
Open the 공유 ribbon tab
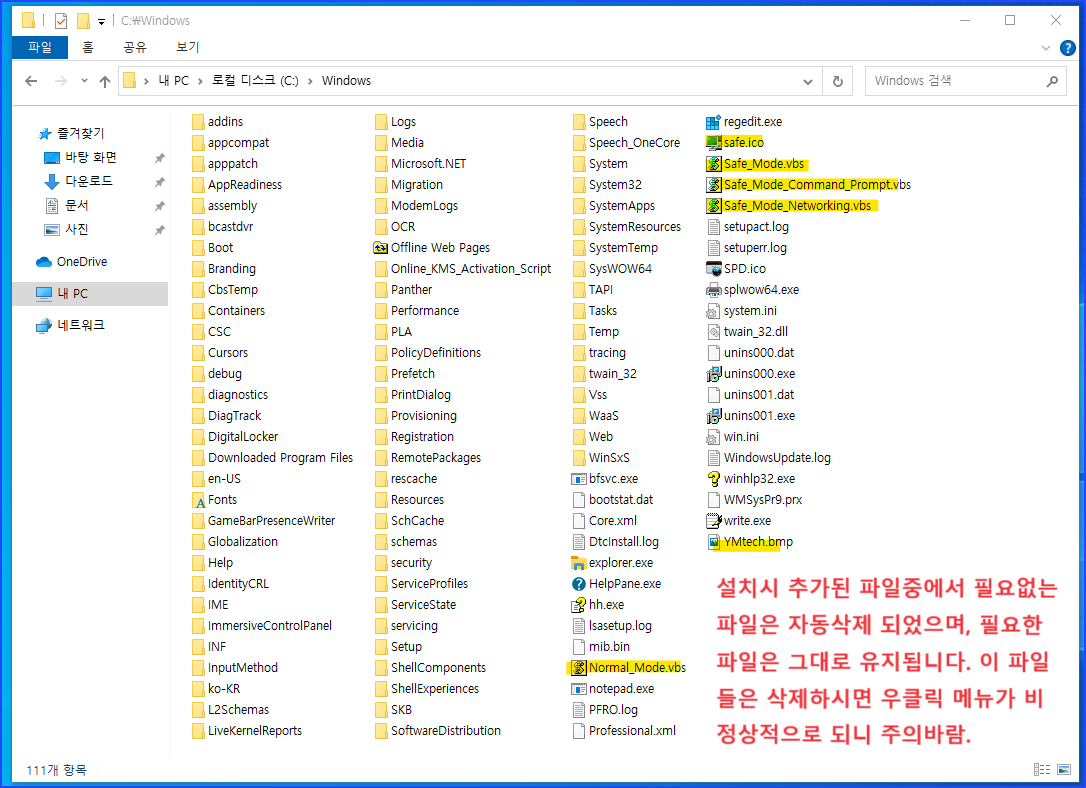[135, 47]
